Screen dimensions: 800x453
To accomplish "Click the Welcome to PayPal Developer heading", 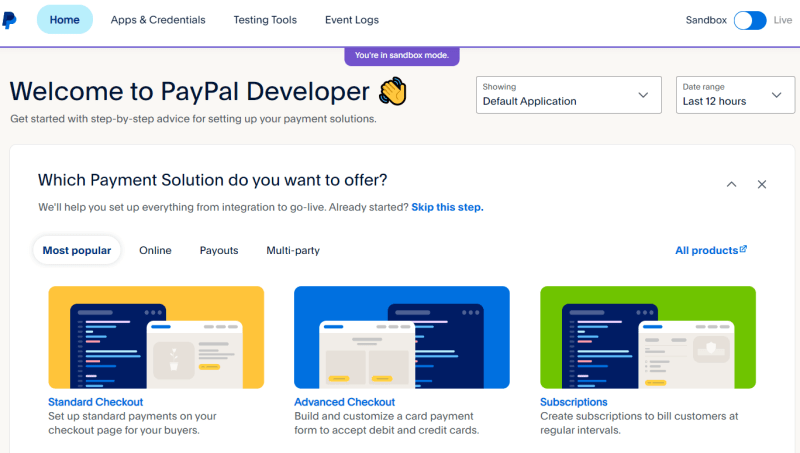I will (189, 91).
